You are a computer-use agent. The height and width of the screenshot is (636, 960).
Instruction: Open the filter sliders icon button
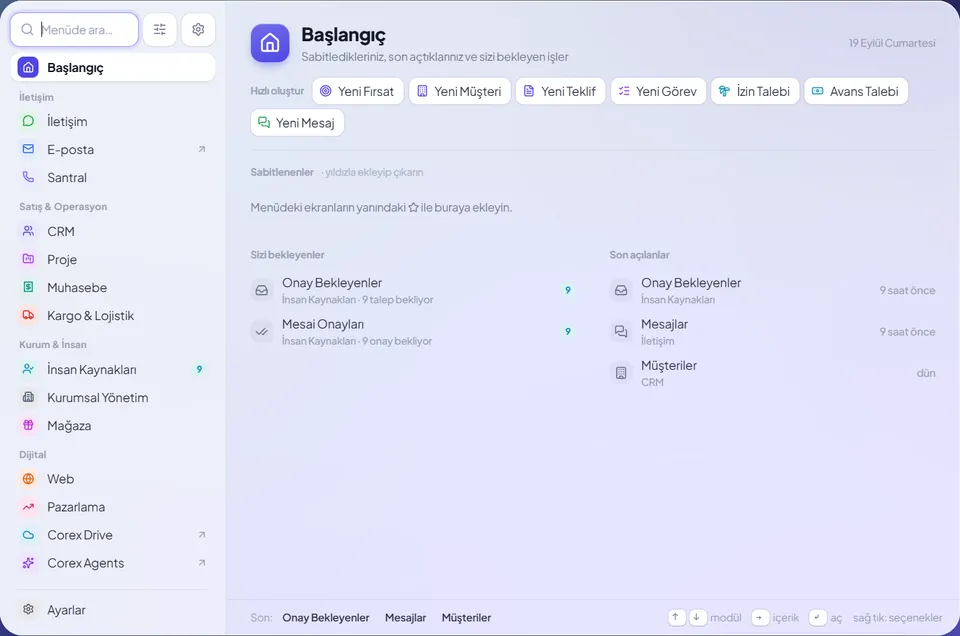click(x=160, y=29)
